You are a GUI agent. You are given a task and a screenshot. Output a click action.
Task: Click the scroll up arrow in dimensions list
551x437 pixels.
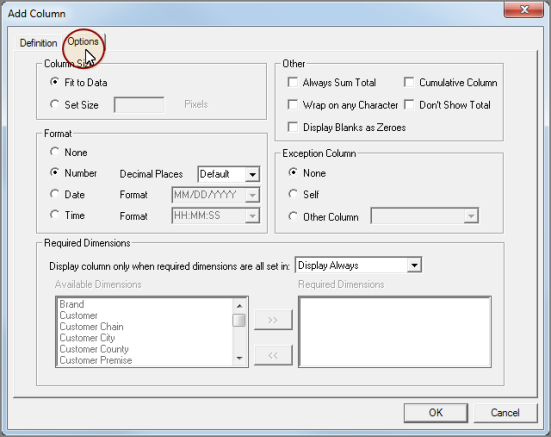pyautogui.click(x=239, y=306)
